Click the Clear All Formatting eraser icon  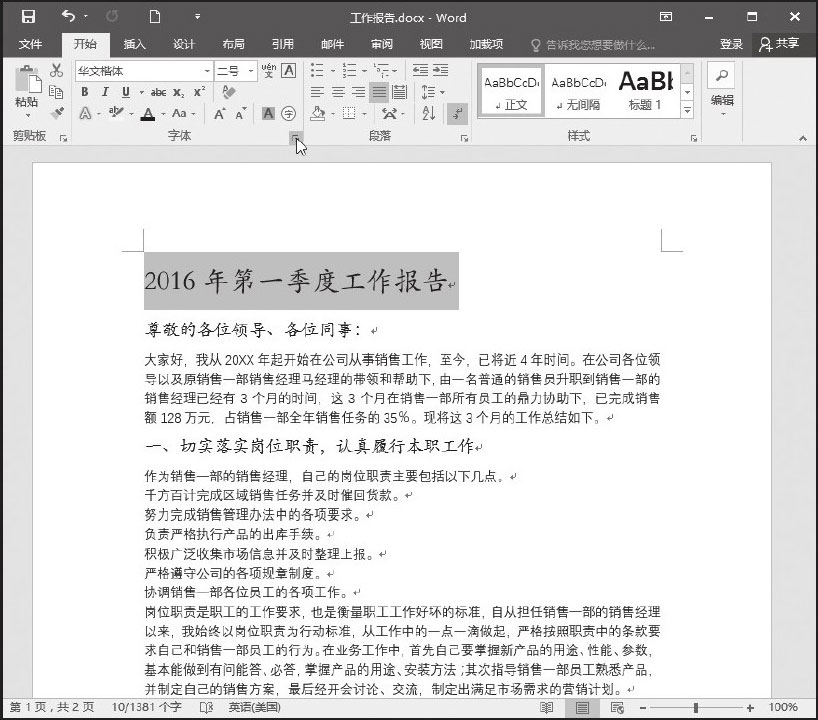click(x=229, y=92)
